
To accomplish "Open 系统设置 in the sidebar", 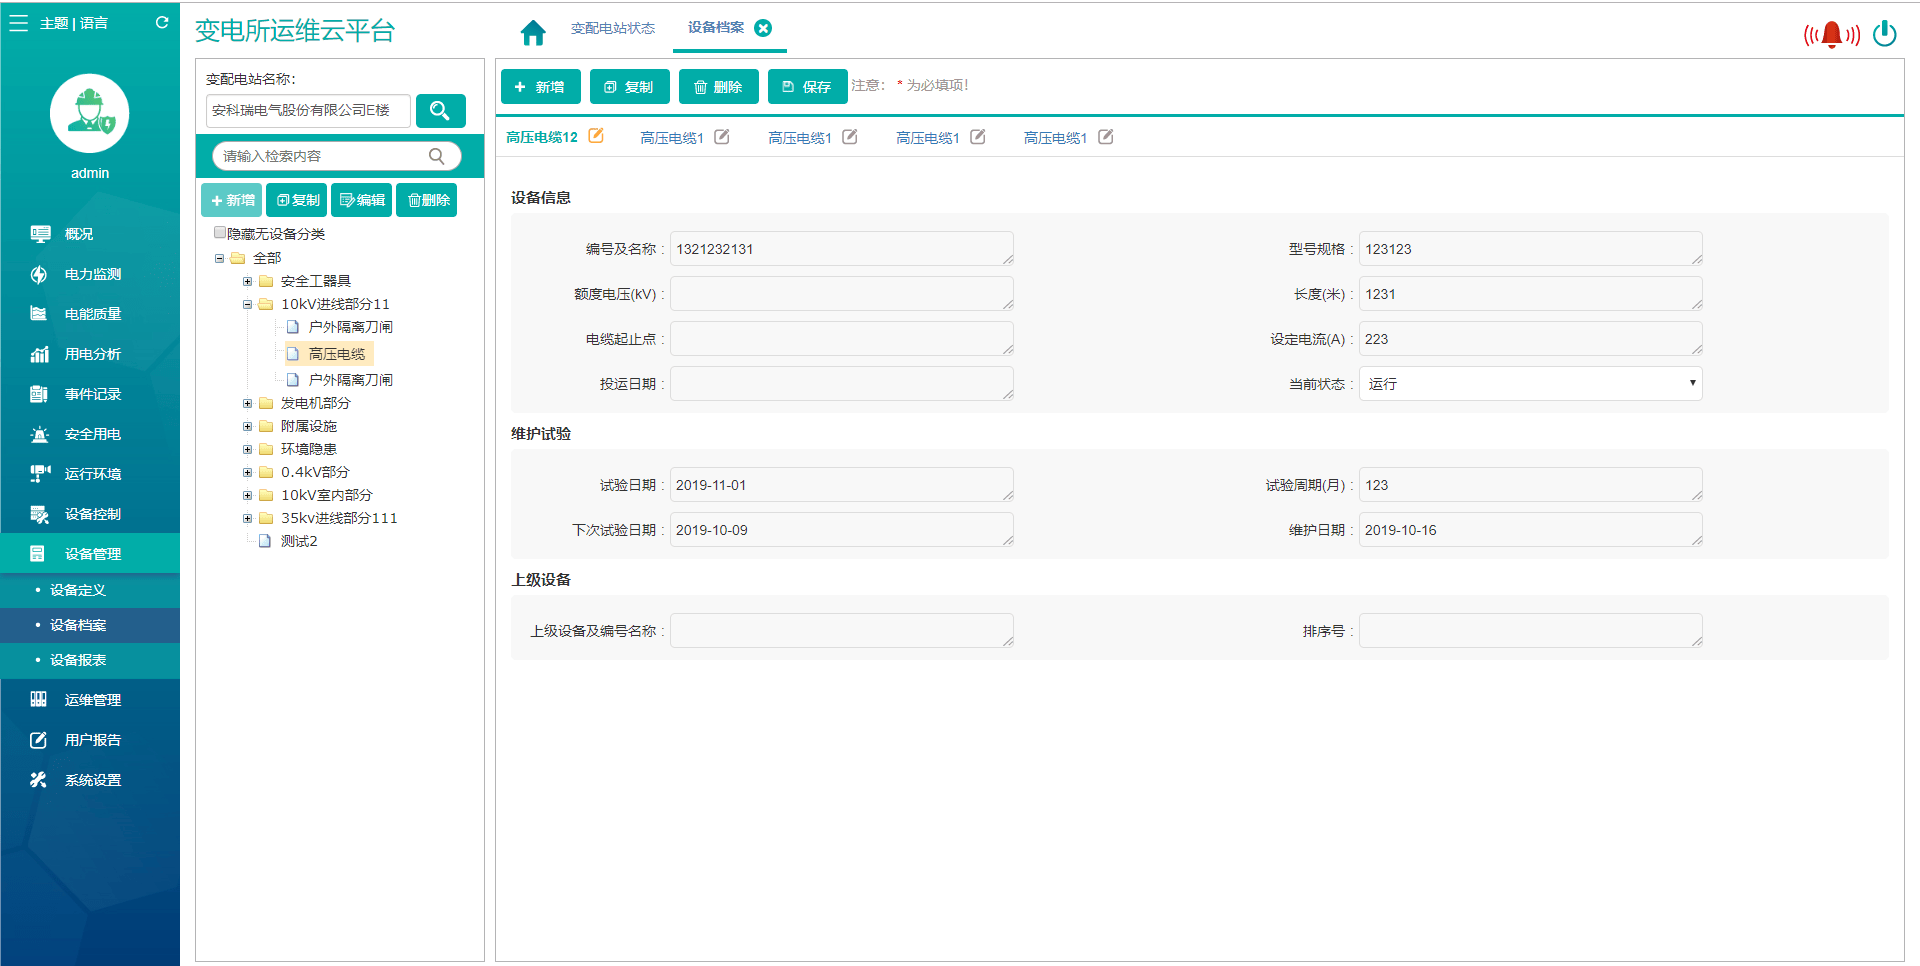I will (x=90, y=780).
